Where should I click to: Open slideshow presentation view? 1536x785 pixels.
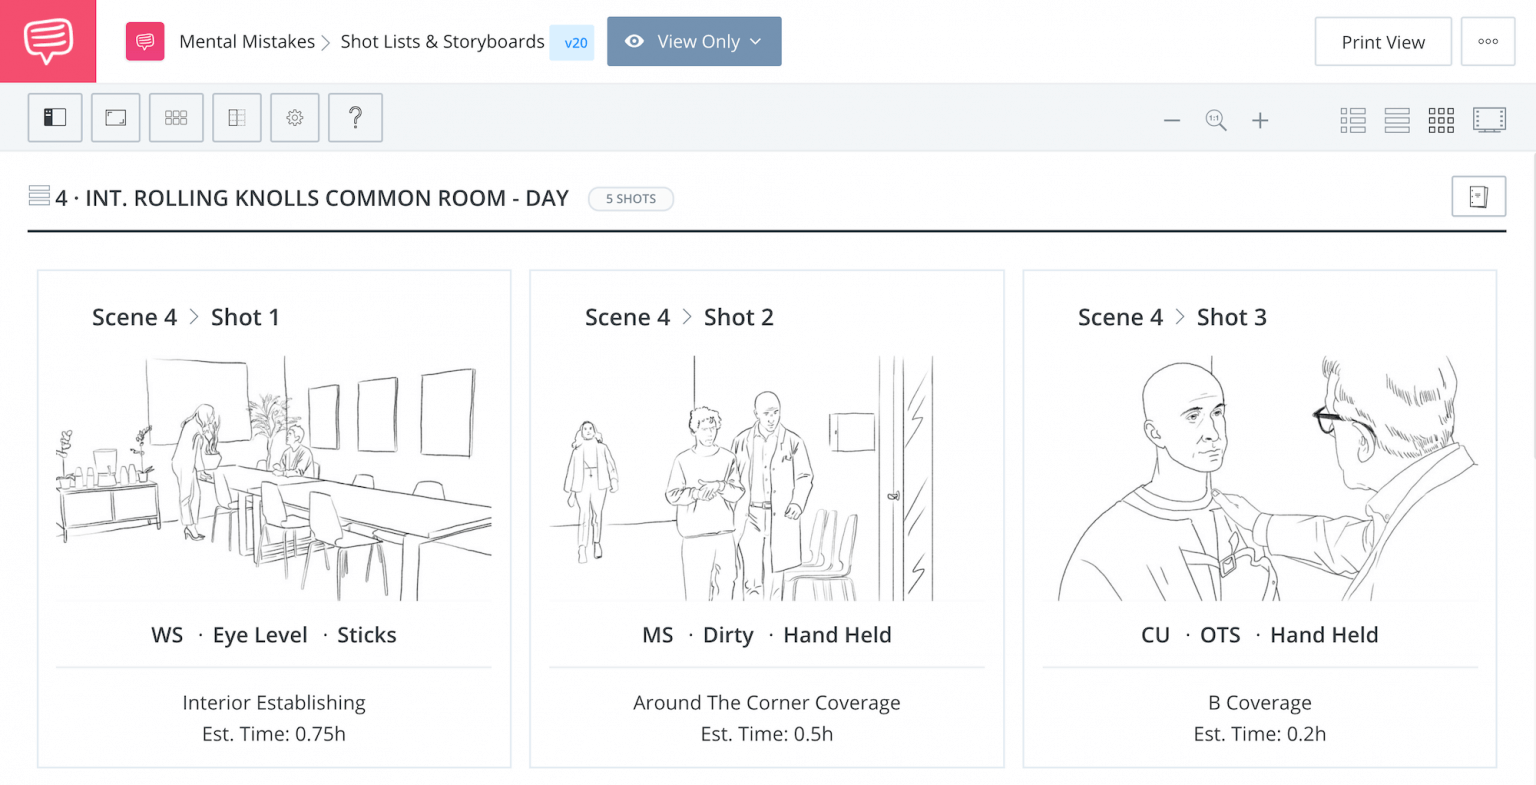[1489, 121]
